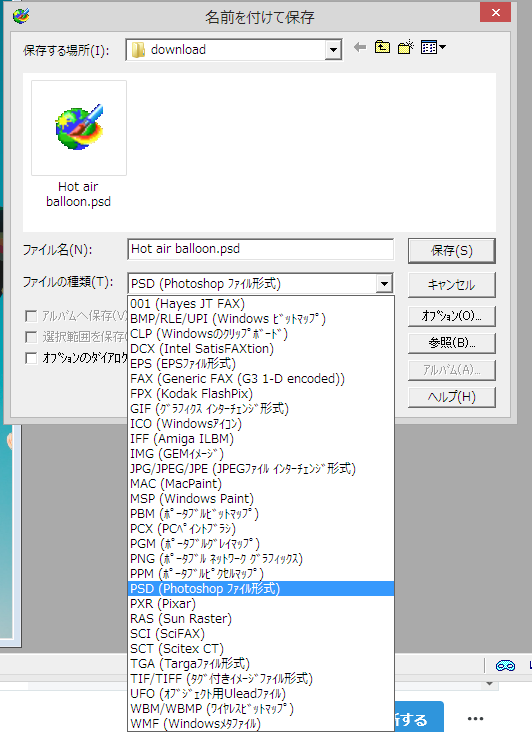
Task: Select IFF (Amiga ILBM) format
Action: pos(261,439)
